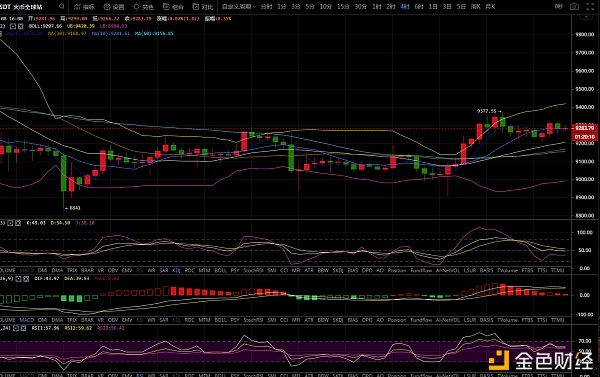The height and width of the screenshot is (377, 600).
Task: Choose CCI in the strip under the KDJ panel
Action: point(284,270)
